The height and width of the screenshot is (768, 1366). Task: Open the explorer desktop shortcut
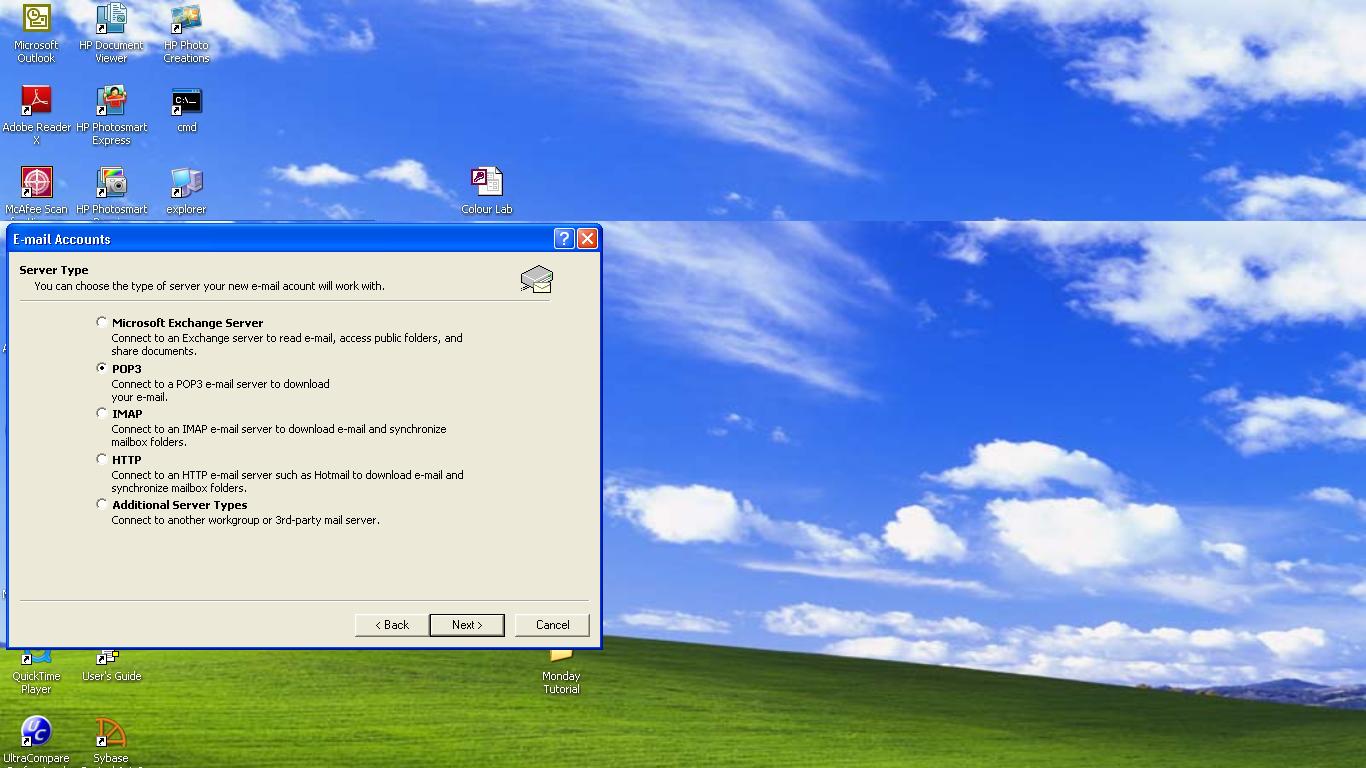tap(186, 184)
